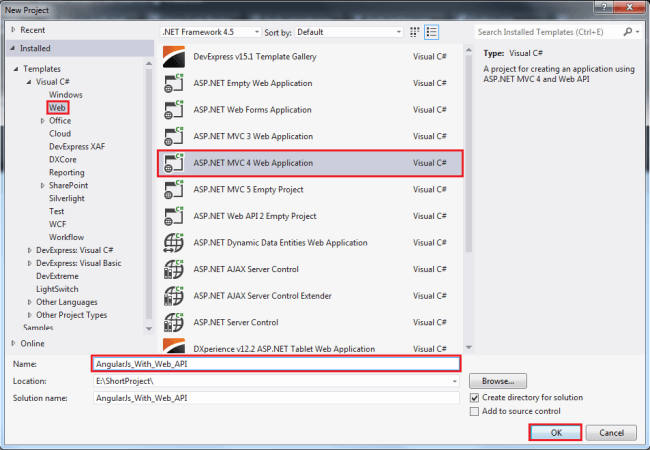Expand the Online section

coord(13,343)
